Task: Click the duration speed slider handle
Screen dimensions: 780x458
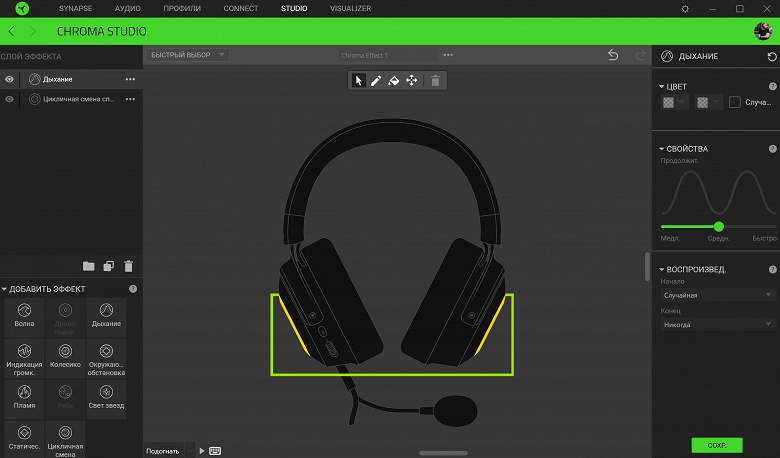Action: point(719,227)
